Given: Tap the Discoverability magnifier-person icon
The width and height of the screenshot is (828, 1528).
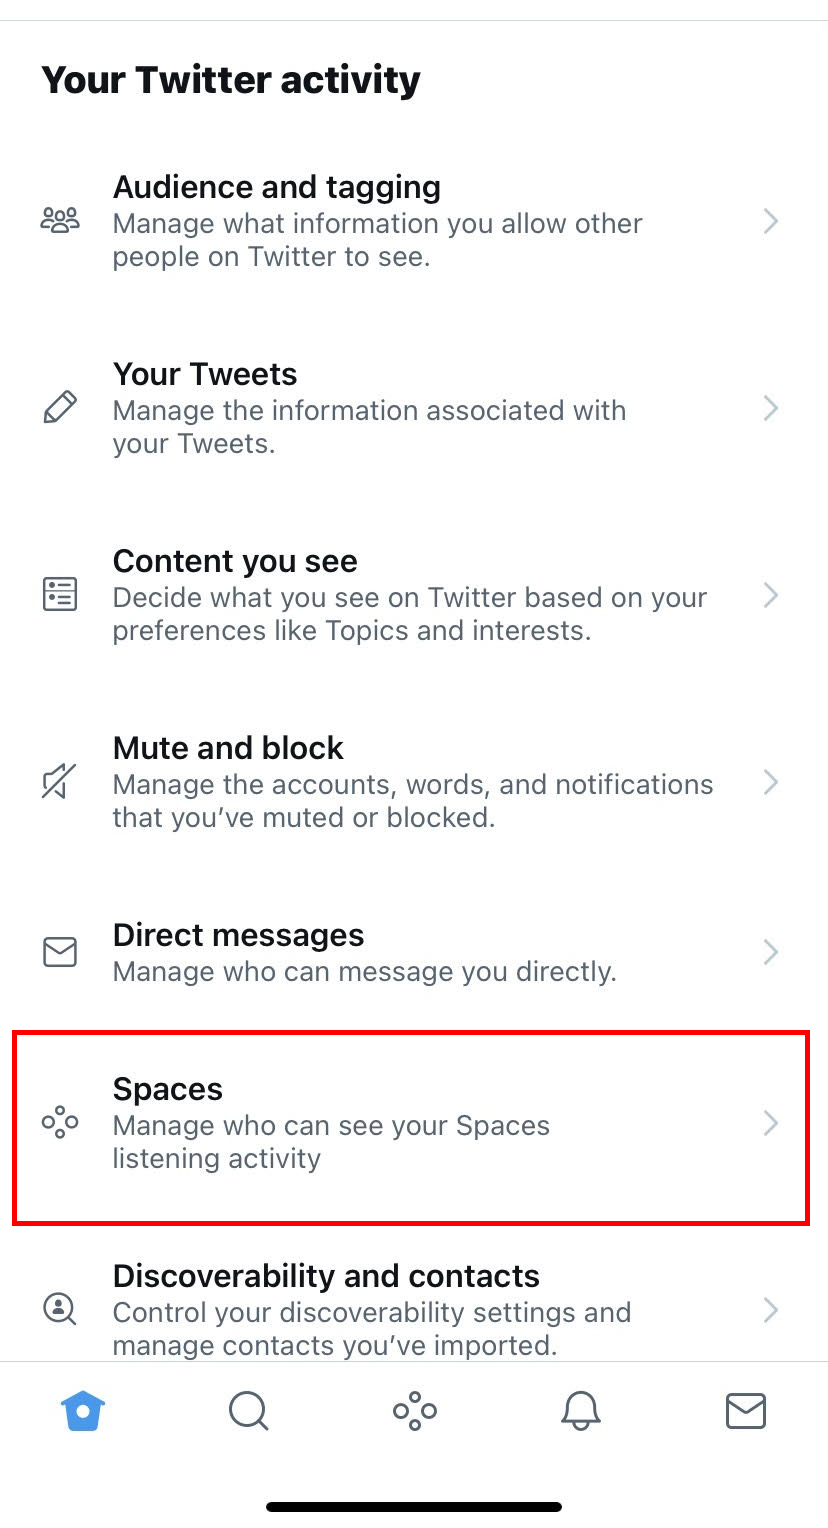Looking at the screenshot, I should click(x=60, y=1309).
